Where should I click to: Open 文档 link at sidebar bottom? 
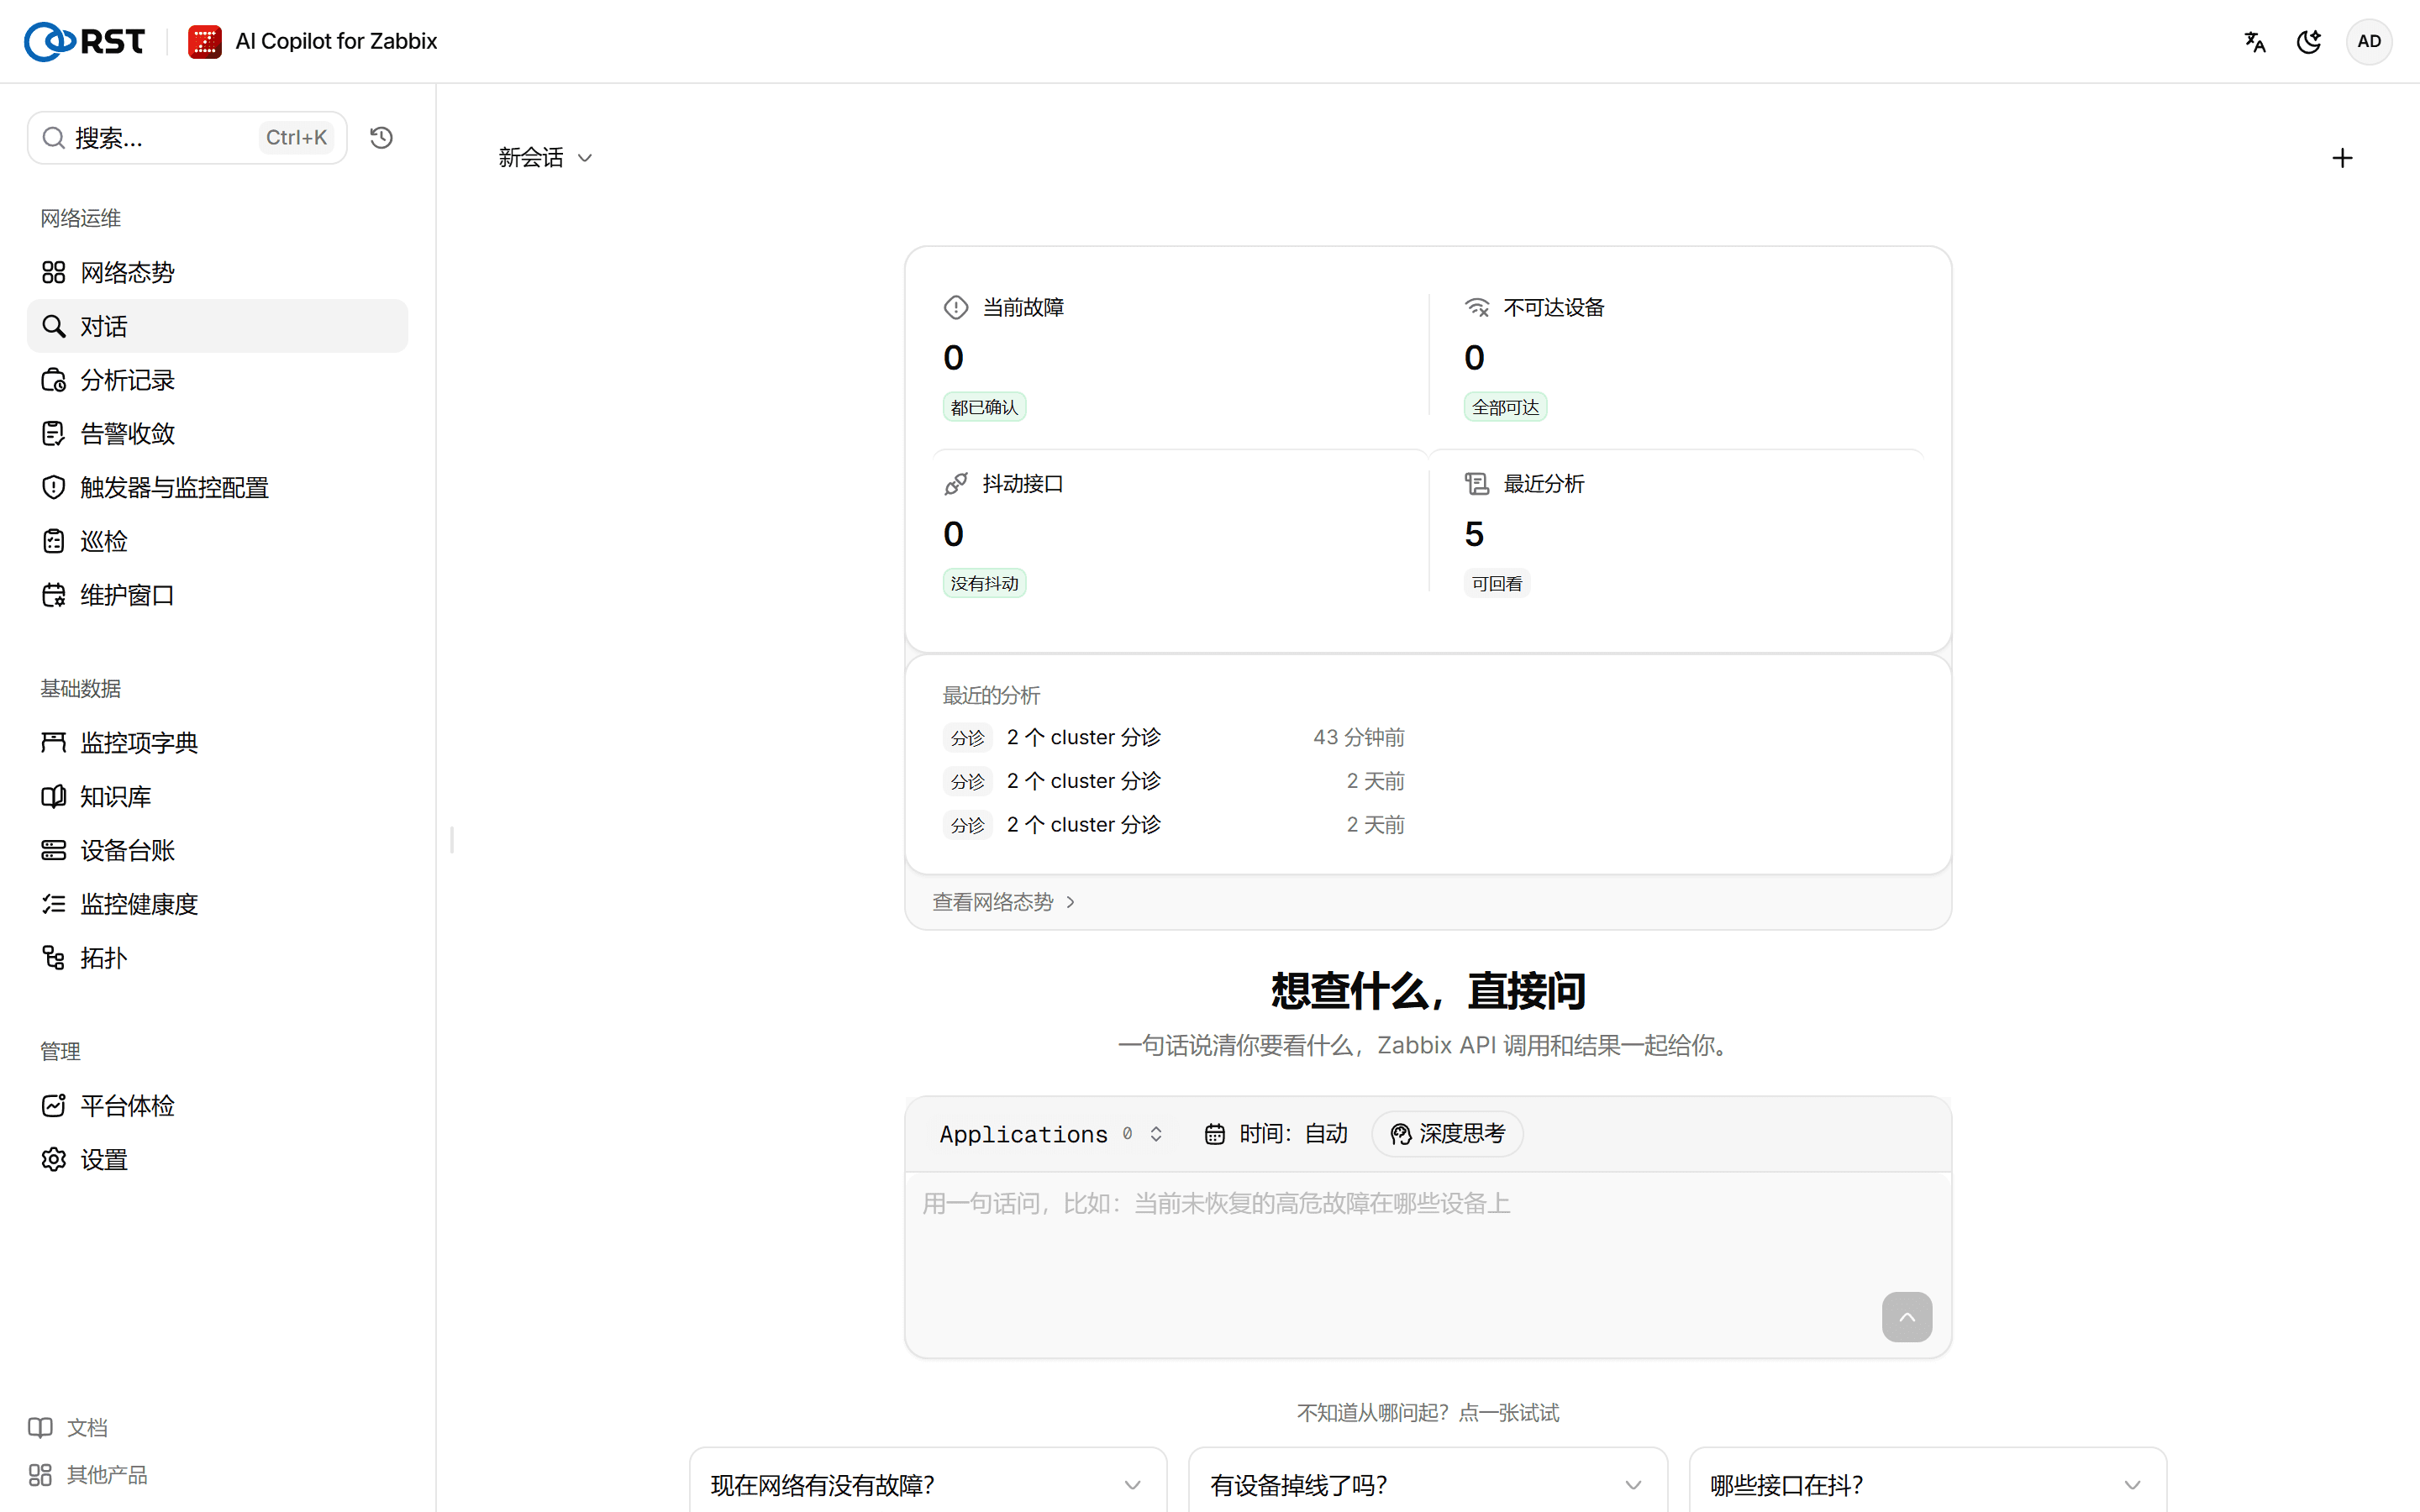pos(68,1427)
